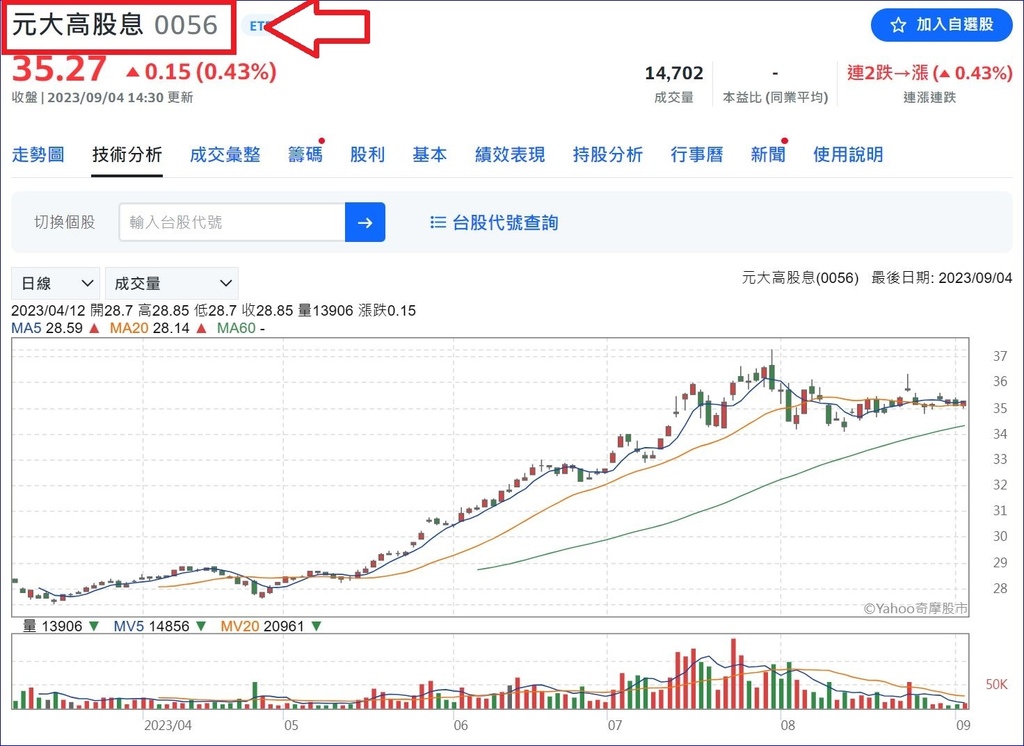Select the 技術分析 tab

click(x=127, y=155)
